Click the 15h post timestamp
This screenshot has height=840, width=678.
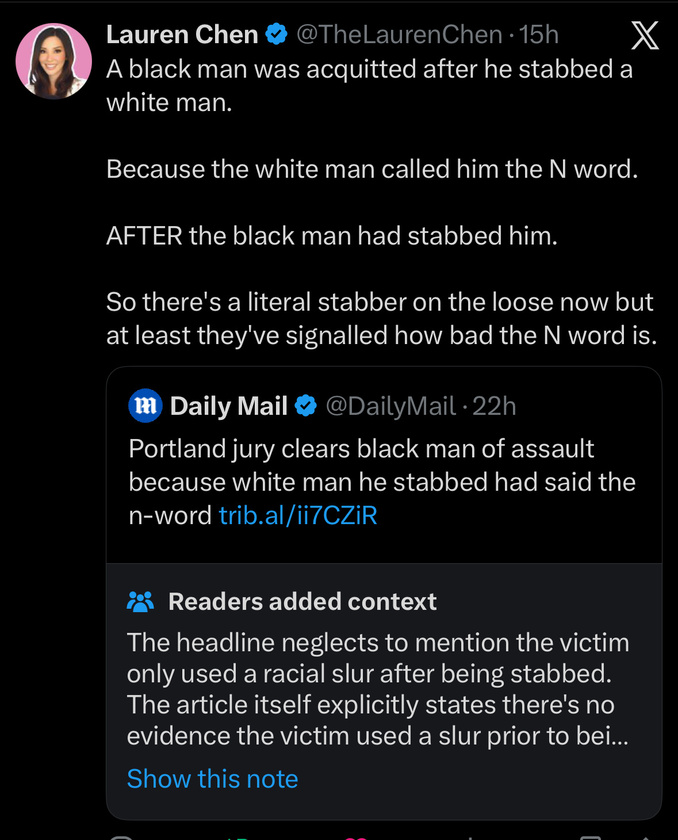point(539,35)
